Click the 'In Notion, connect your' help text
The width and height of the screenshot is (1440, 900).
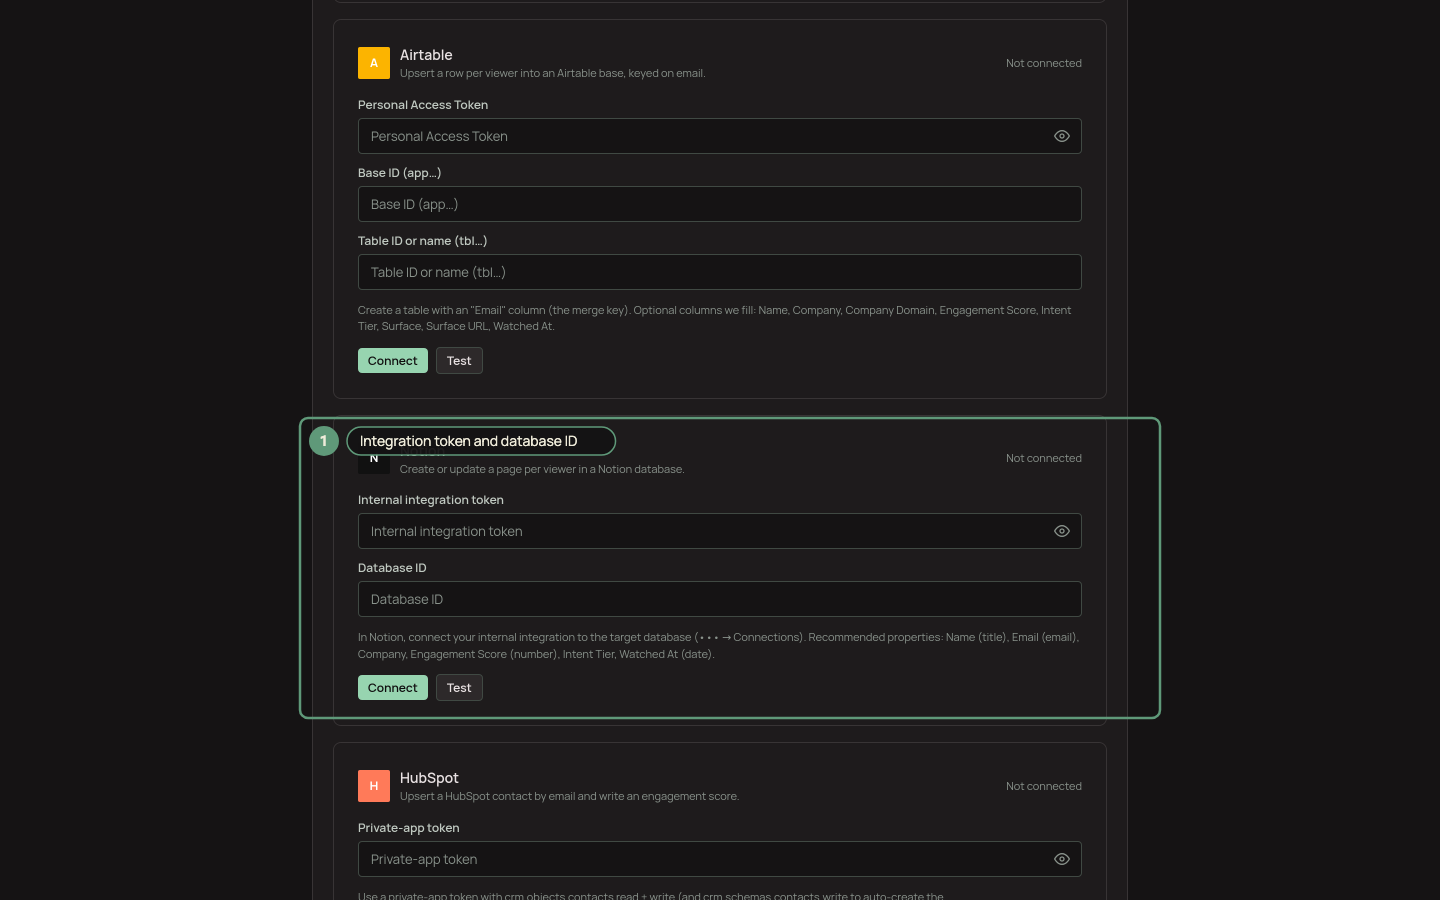[x=719, y=645]
